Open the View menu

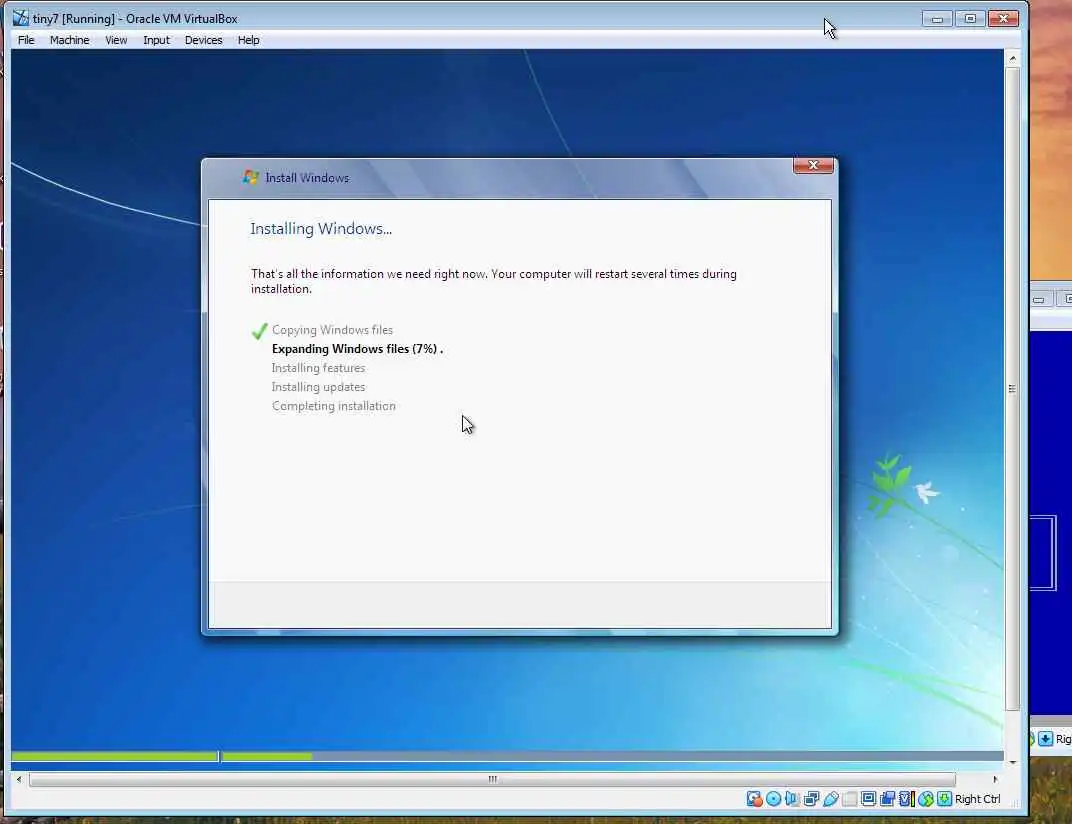point(116,40)
